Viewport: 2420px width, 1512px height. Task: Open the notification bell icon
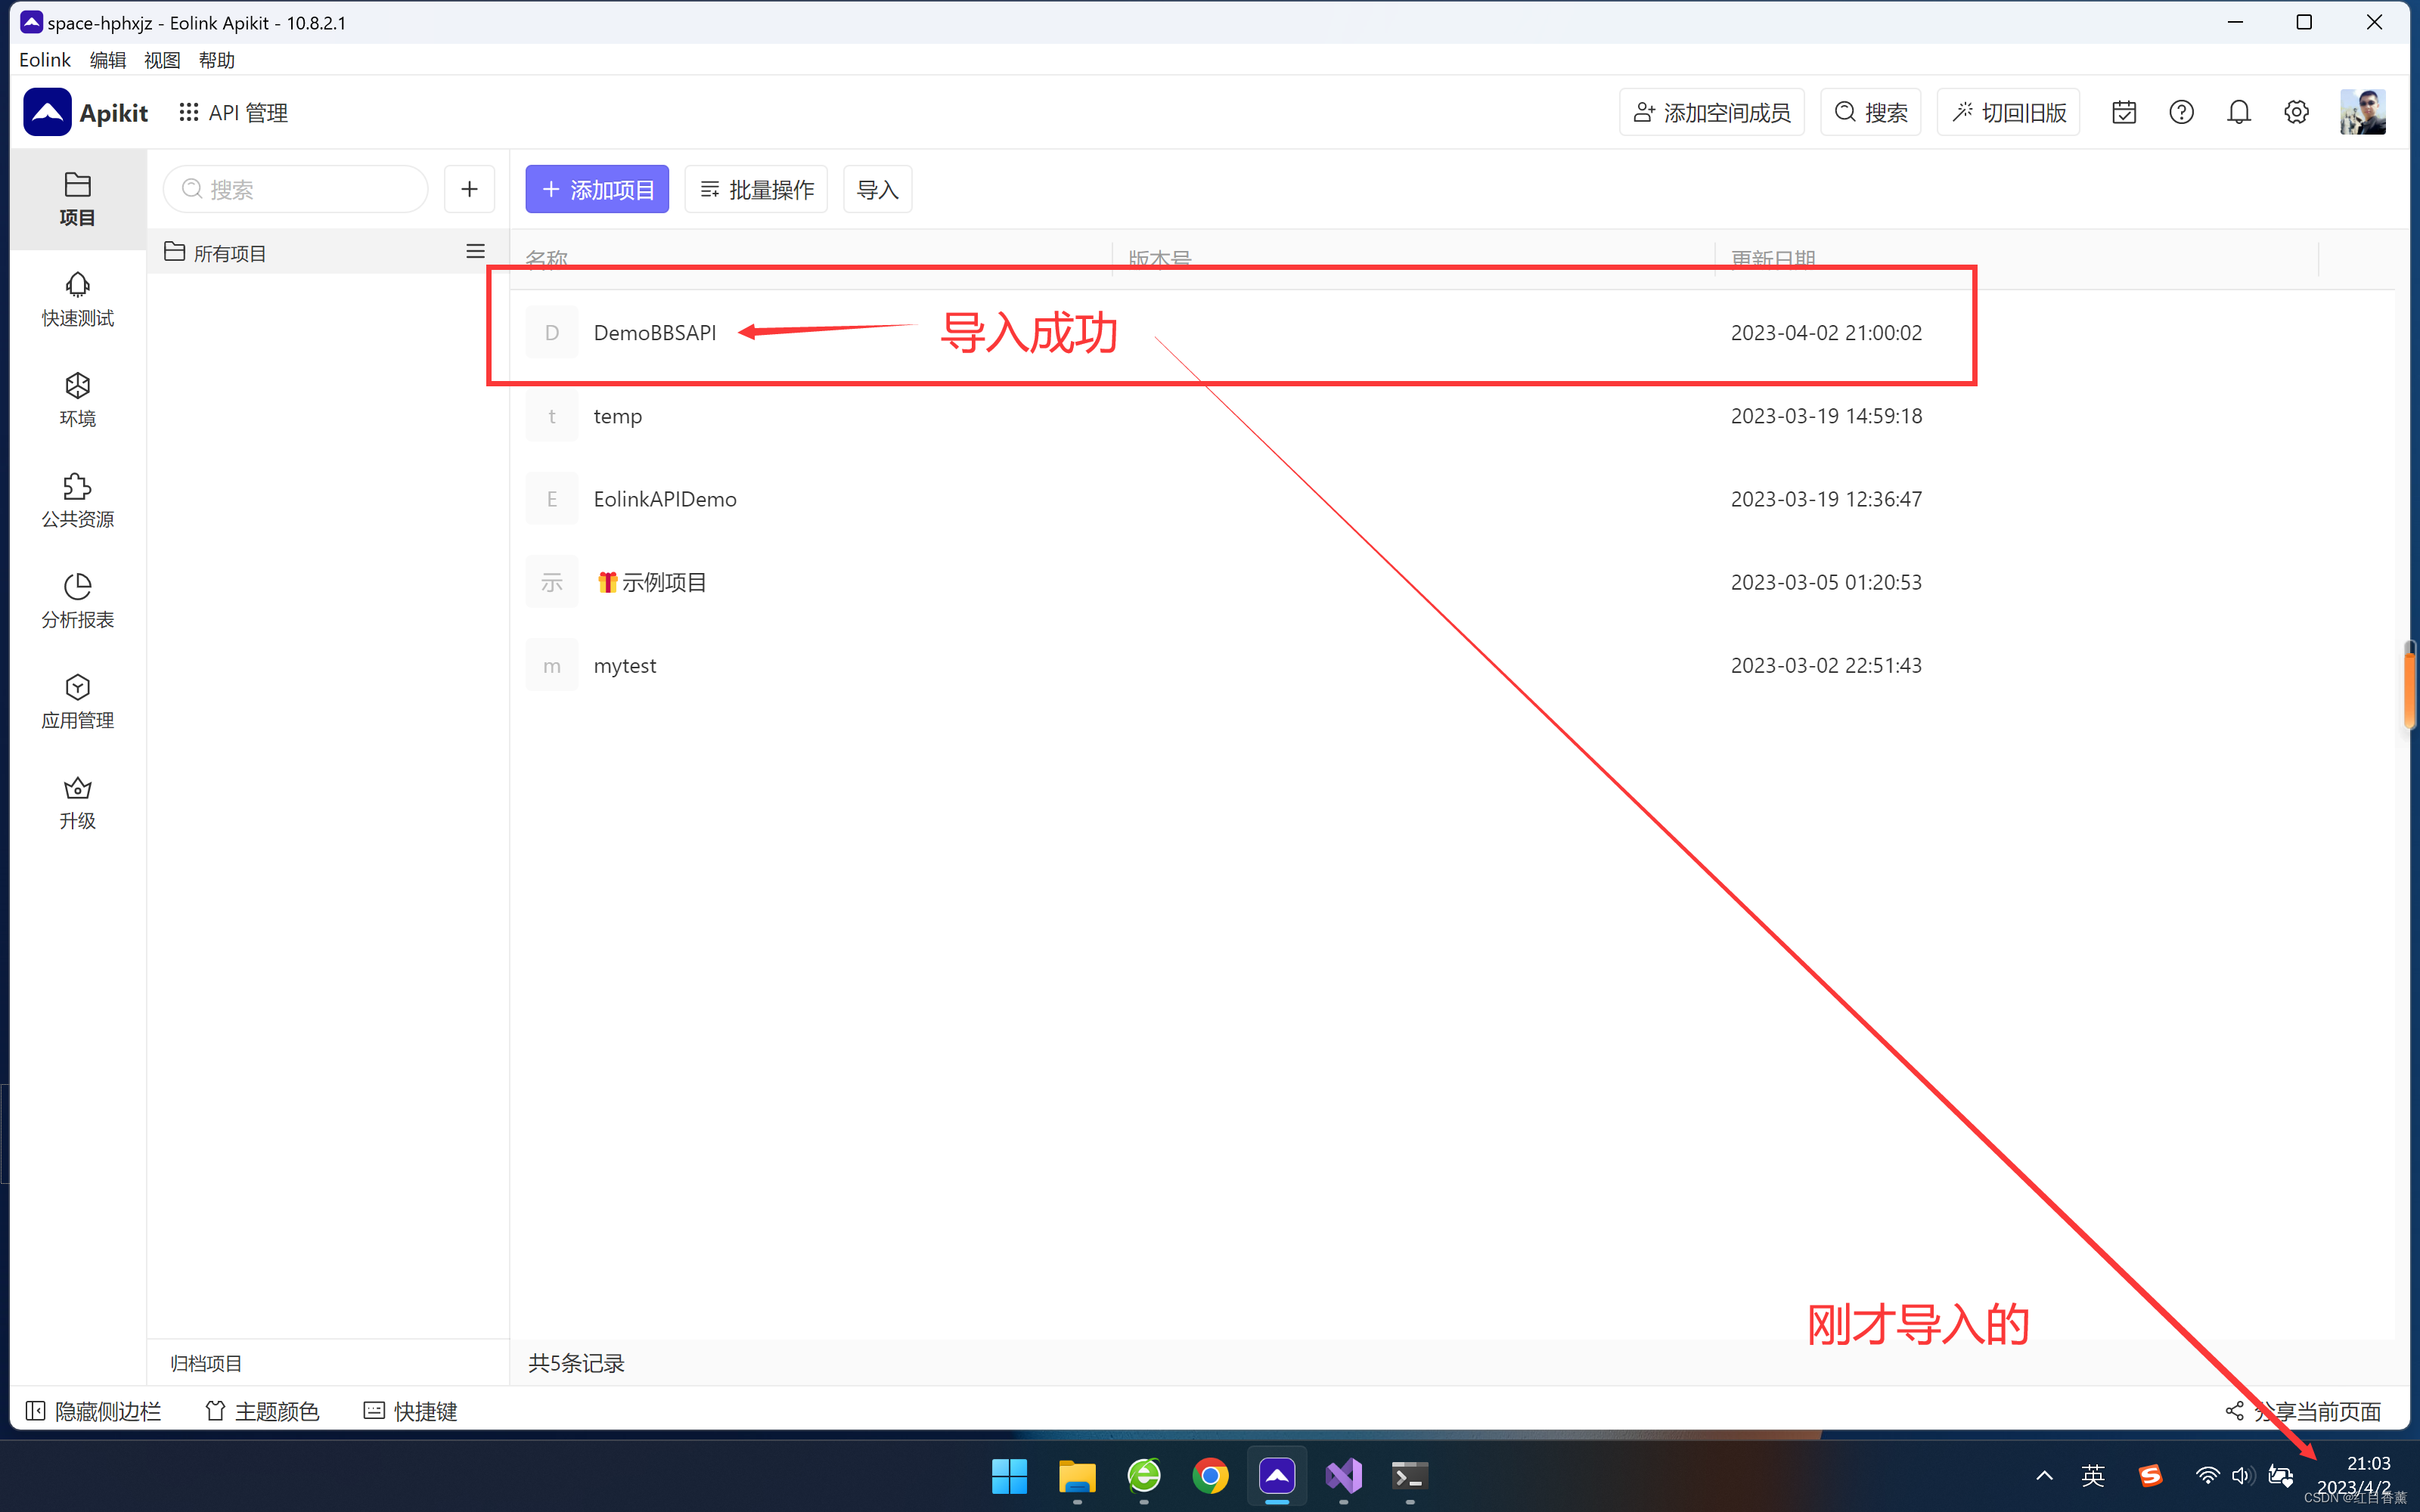[2239, 112]
